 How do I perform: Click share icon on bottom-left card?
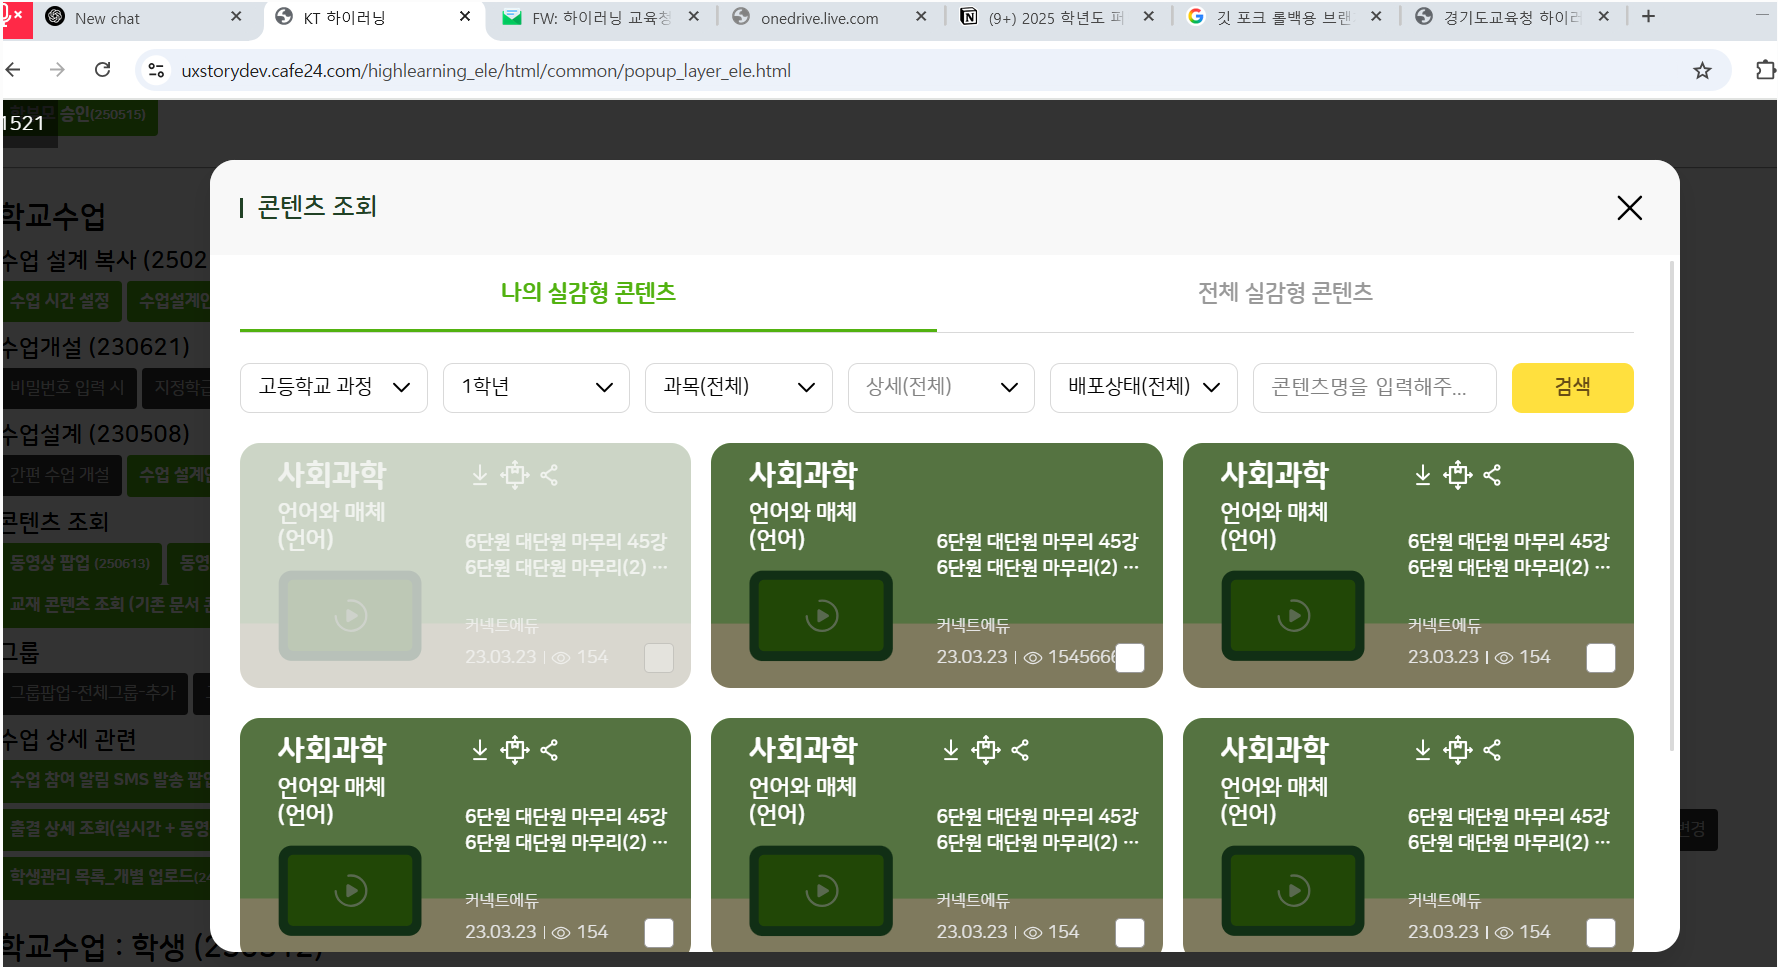(549, 750)
